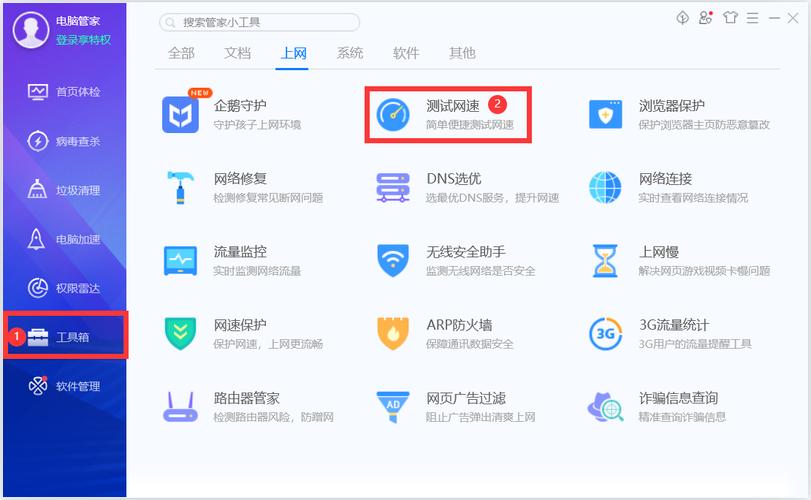Click description 保障通讯数据安全
811x500 pixels.
click(x=470, y=344)
